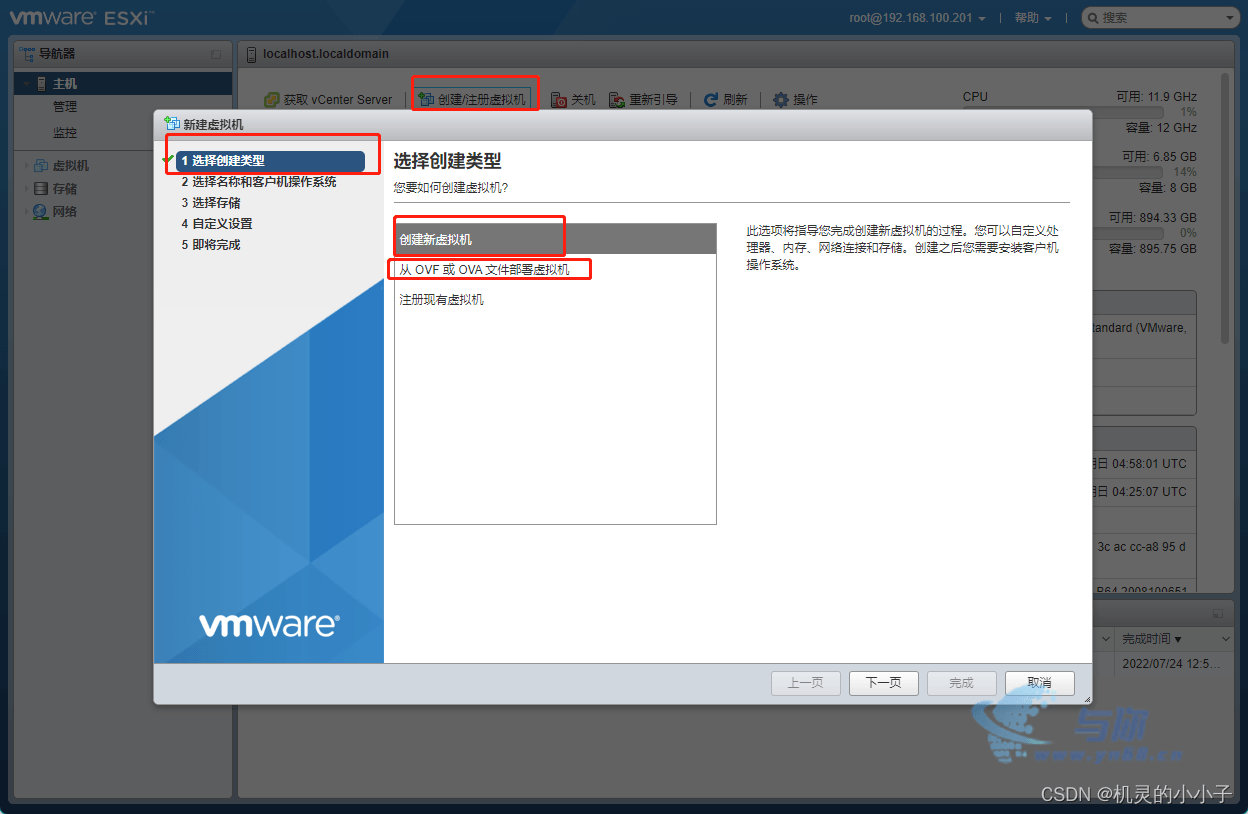Click the 下一页 button
Image resolution: width=1248 pixels, height=814 pixels.
pos(884,683)
